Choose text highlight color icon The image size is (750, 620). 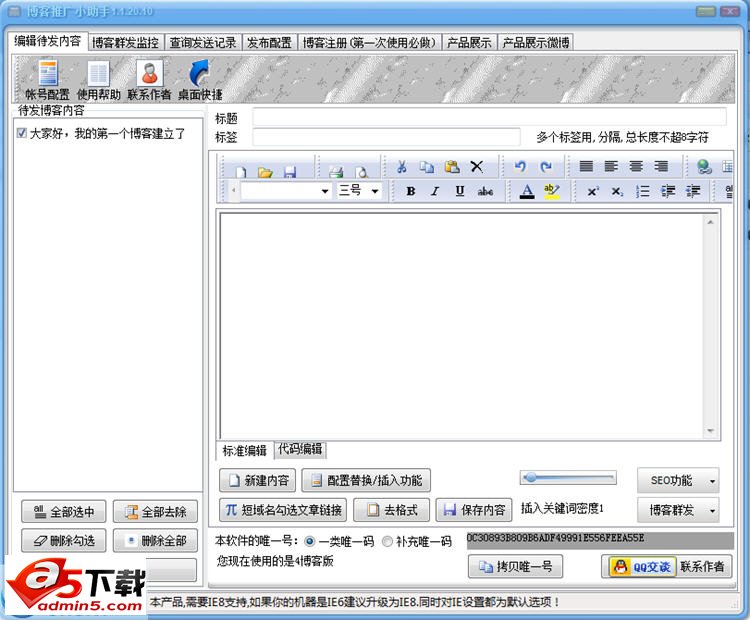pos(551,191)
